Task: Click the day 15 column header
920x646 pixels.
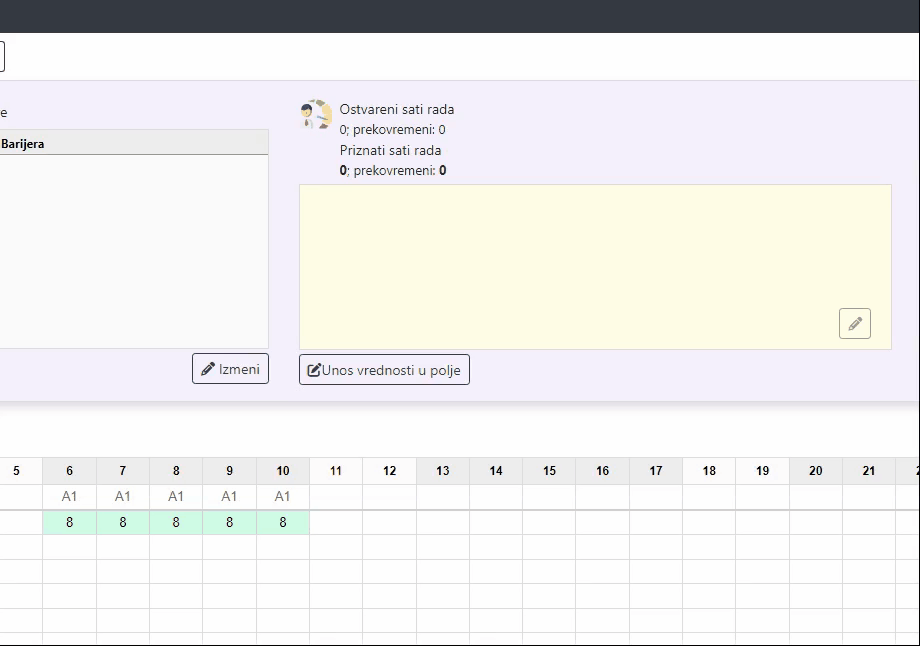Action: (x=549, y=471)
